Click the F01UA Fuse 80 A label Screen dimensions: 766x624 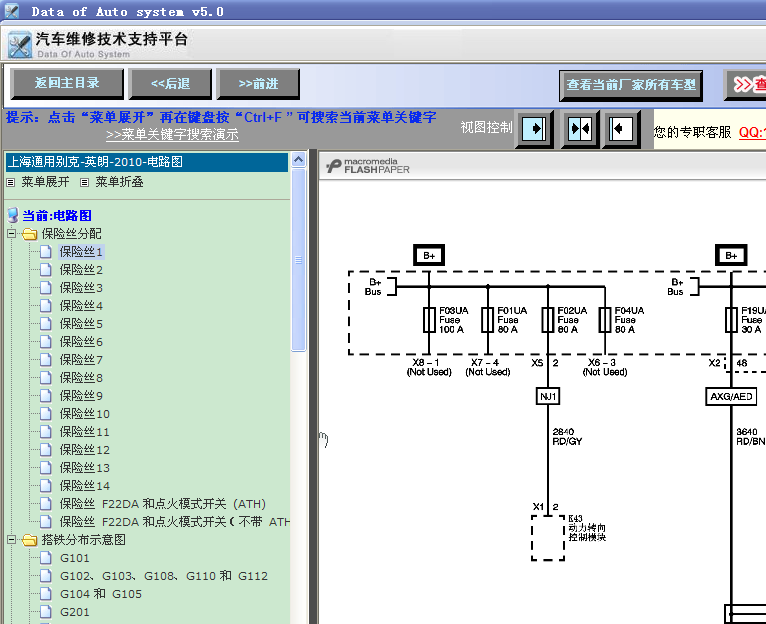(512, 320)
